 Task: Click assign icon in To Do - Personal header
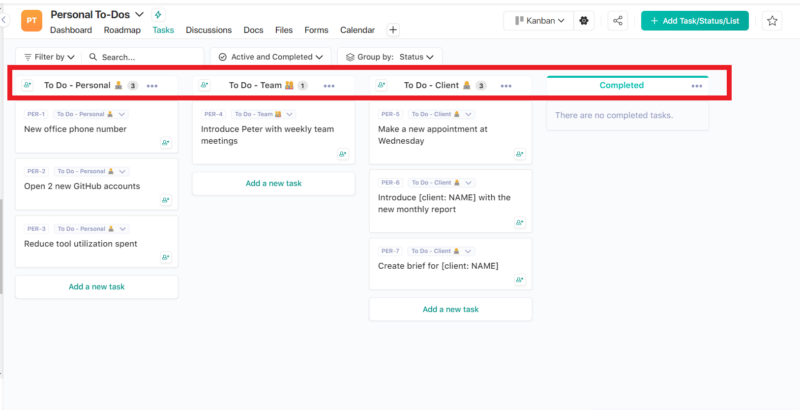[27, 85]
